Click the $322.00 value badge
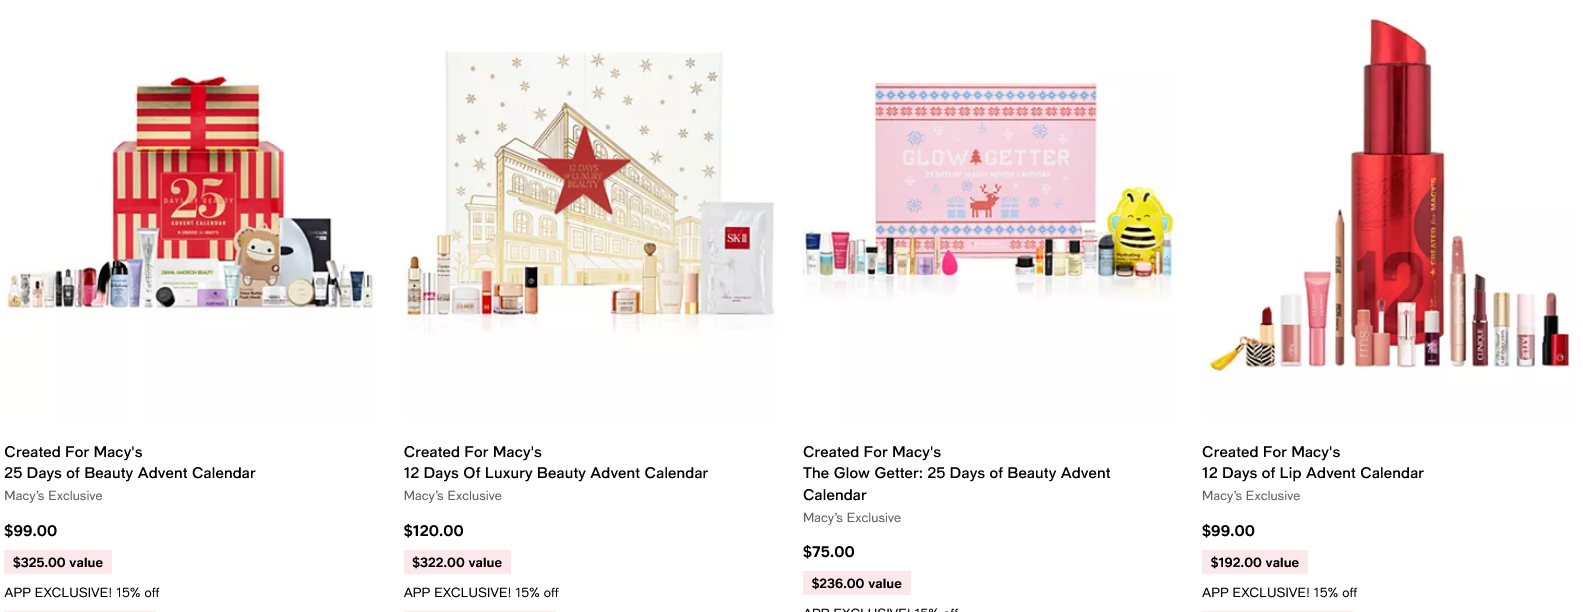 tap(457, 562)
